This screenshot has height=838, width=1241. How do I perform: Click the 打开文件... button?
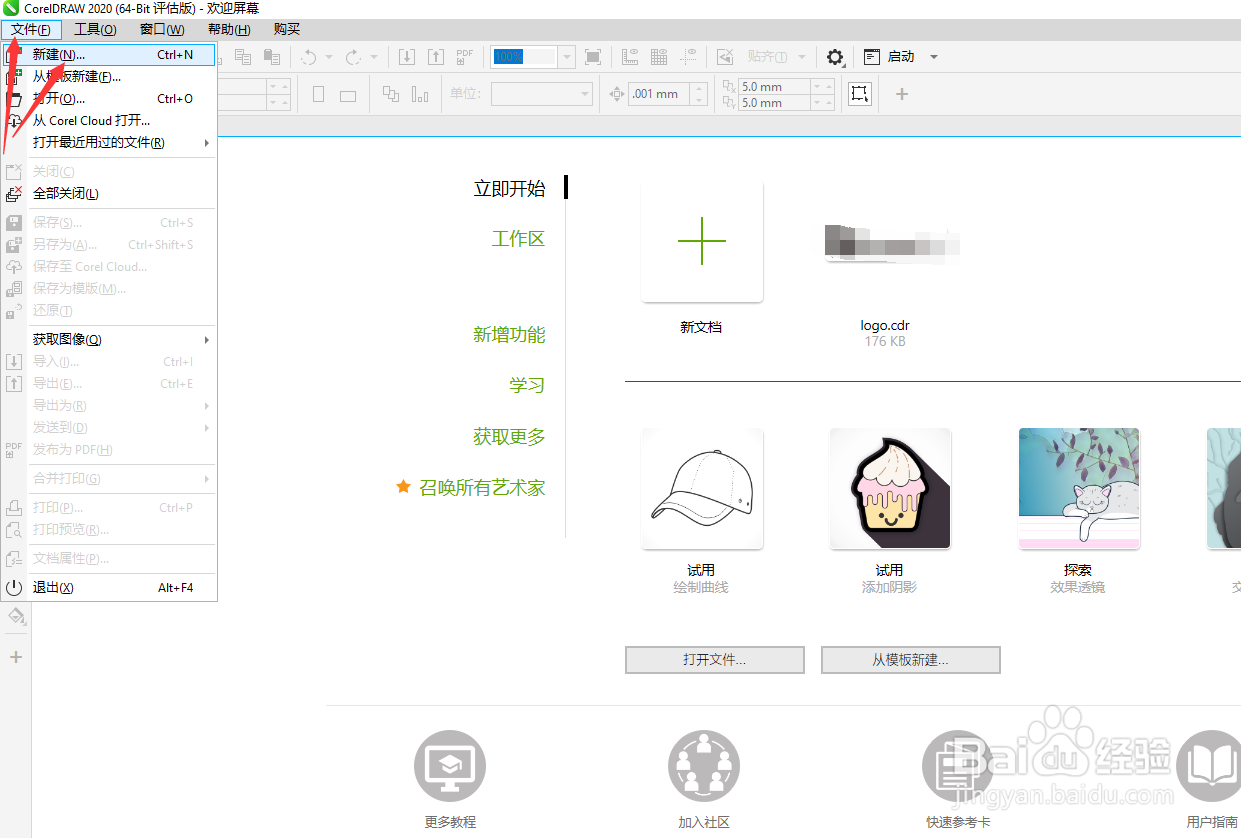click(x=715, y=660)
